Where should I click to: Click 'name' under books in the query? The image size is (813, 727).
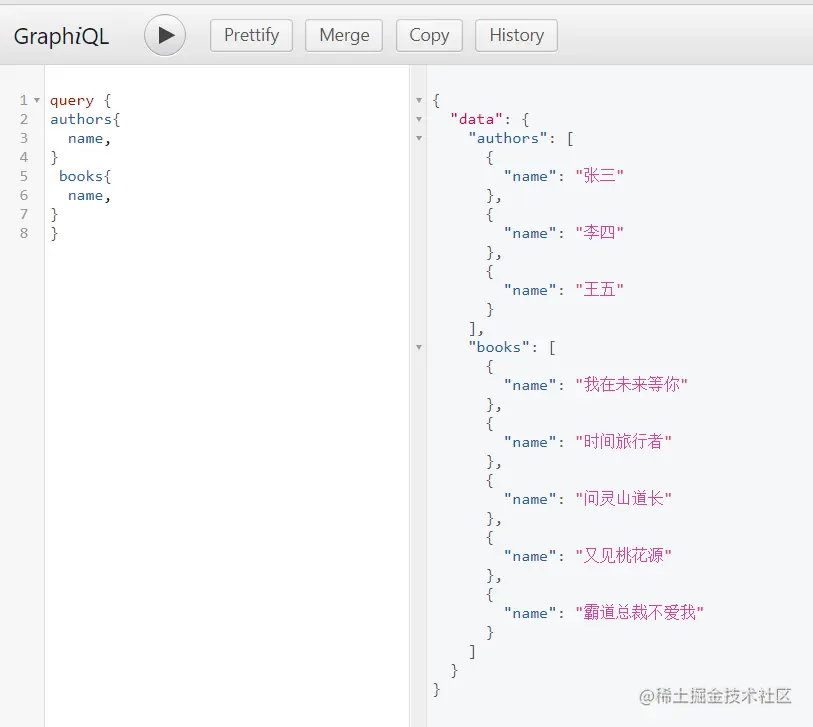[x=86, y=195]
